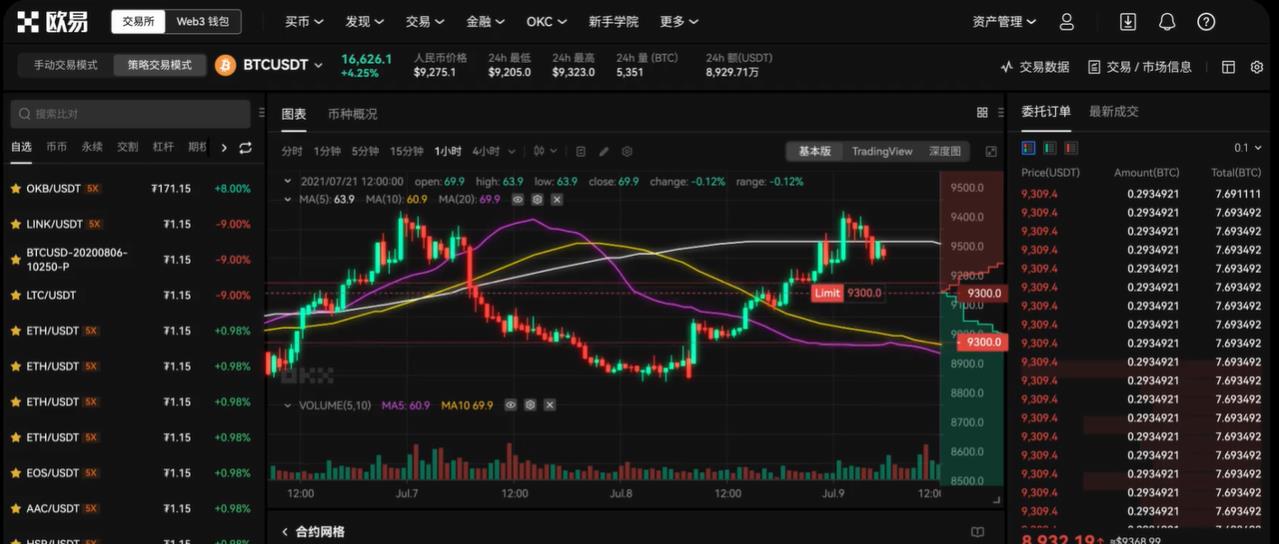Select the 15分钟 chart interval

[406, 151]
